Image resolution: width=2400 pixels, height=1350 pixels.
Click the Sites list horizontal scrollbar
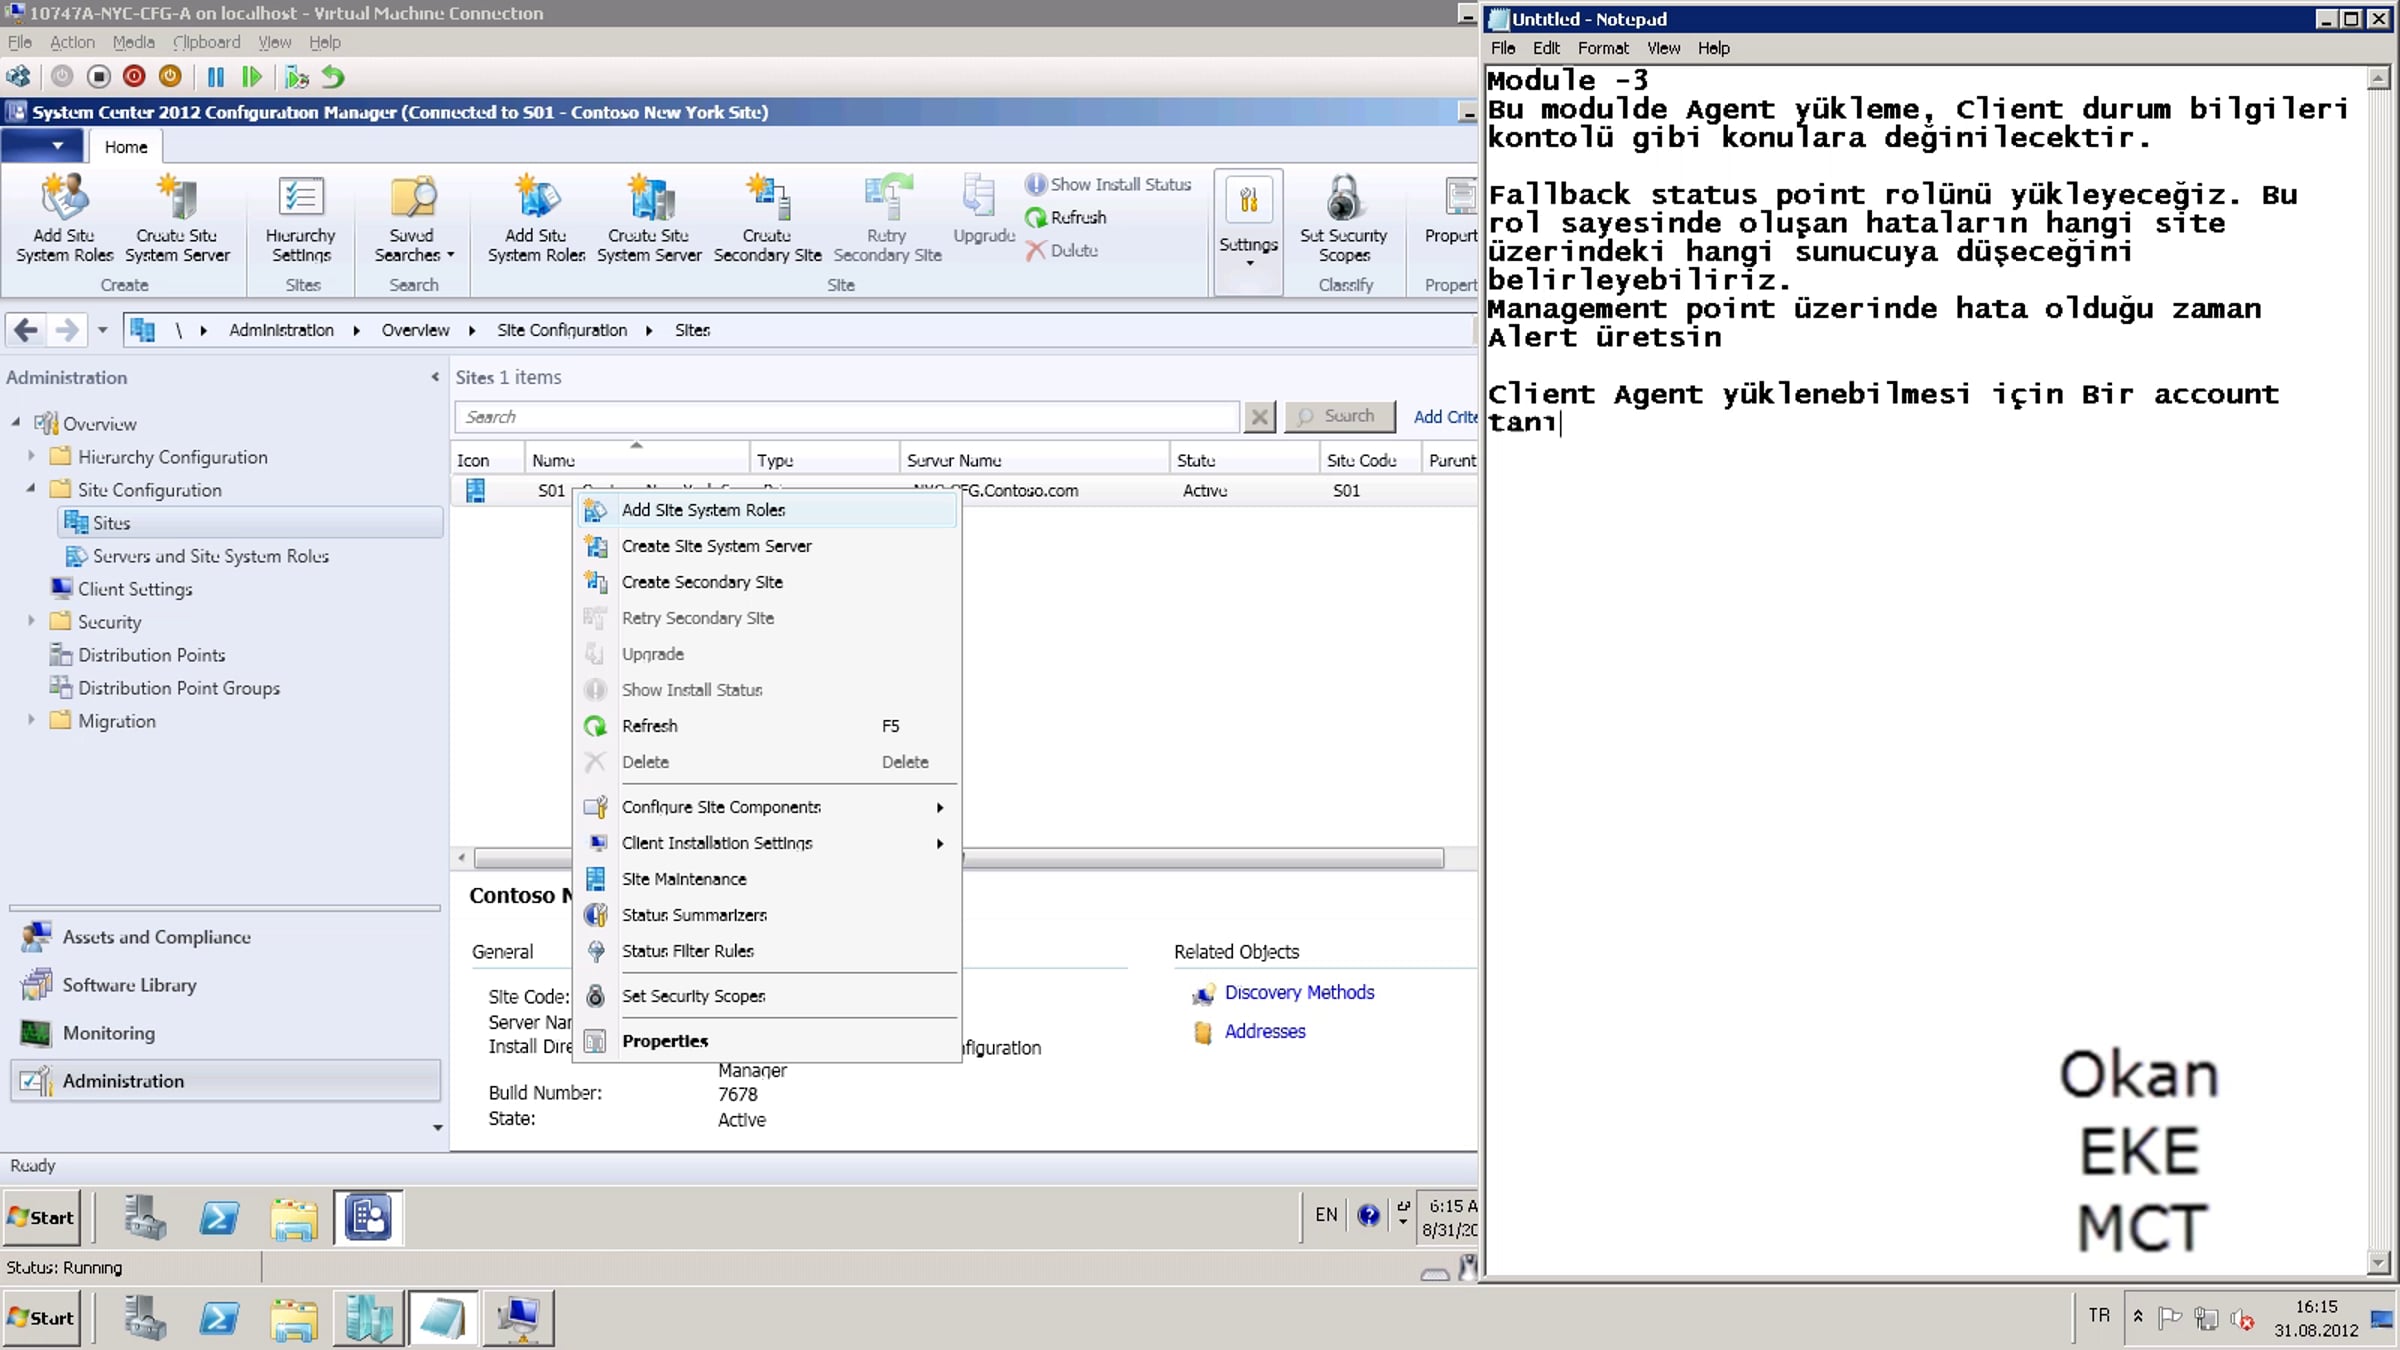(x=959, y=858)
